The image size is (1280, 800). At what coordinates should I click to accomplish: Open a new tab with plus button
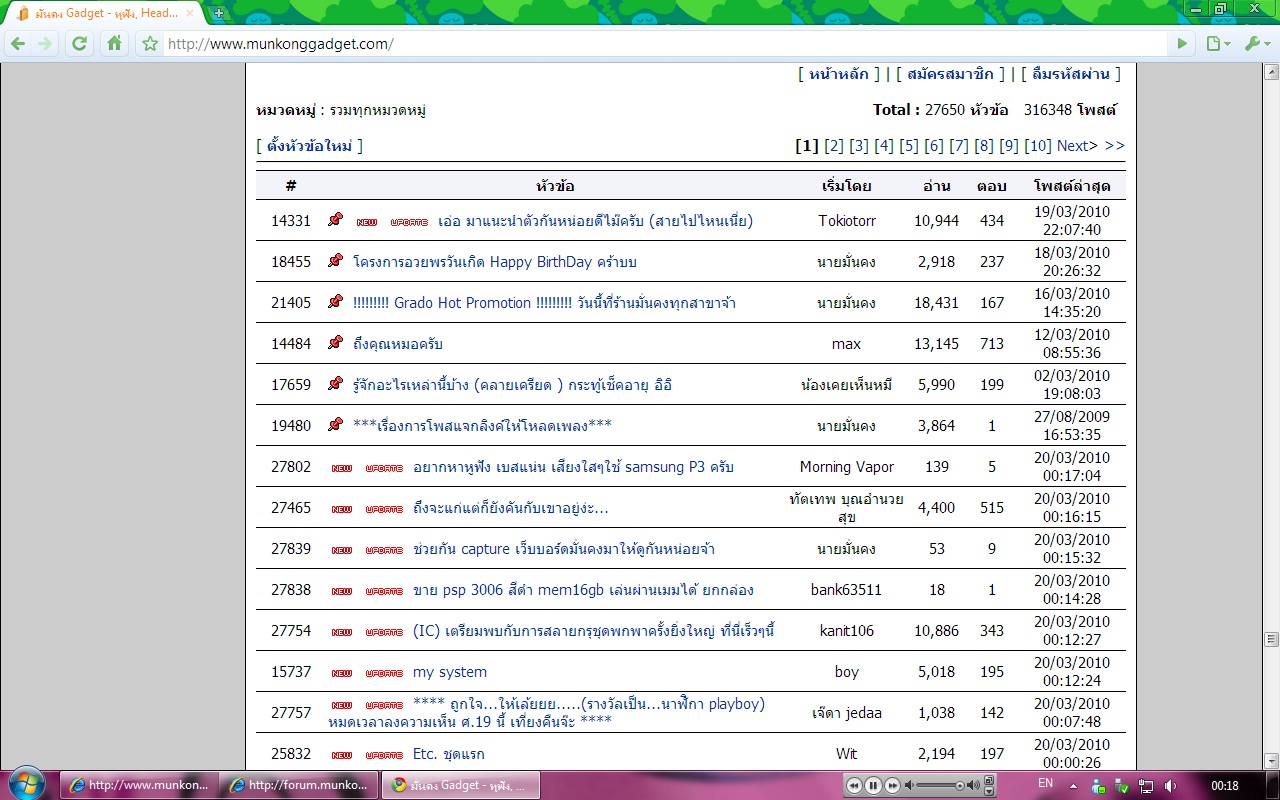click(219, 13)
